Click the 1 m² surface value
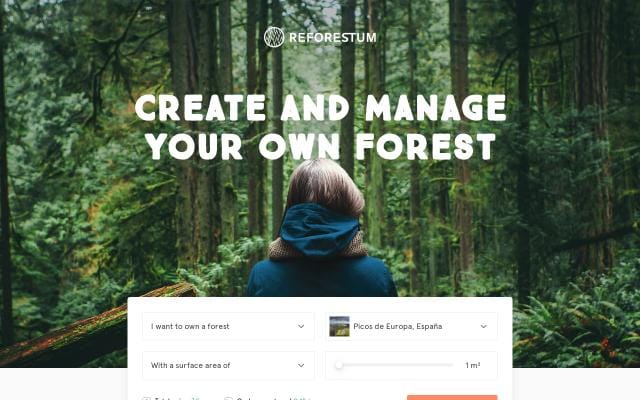This screenshot has width=640, height=400. pos(473,365)
